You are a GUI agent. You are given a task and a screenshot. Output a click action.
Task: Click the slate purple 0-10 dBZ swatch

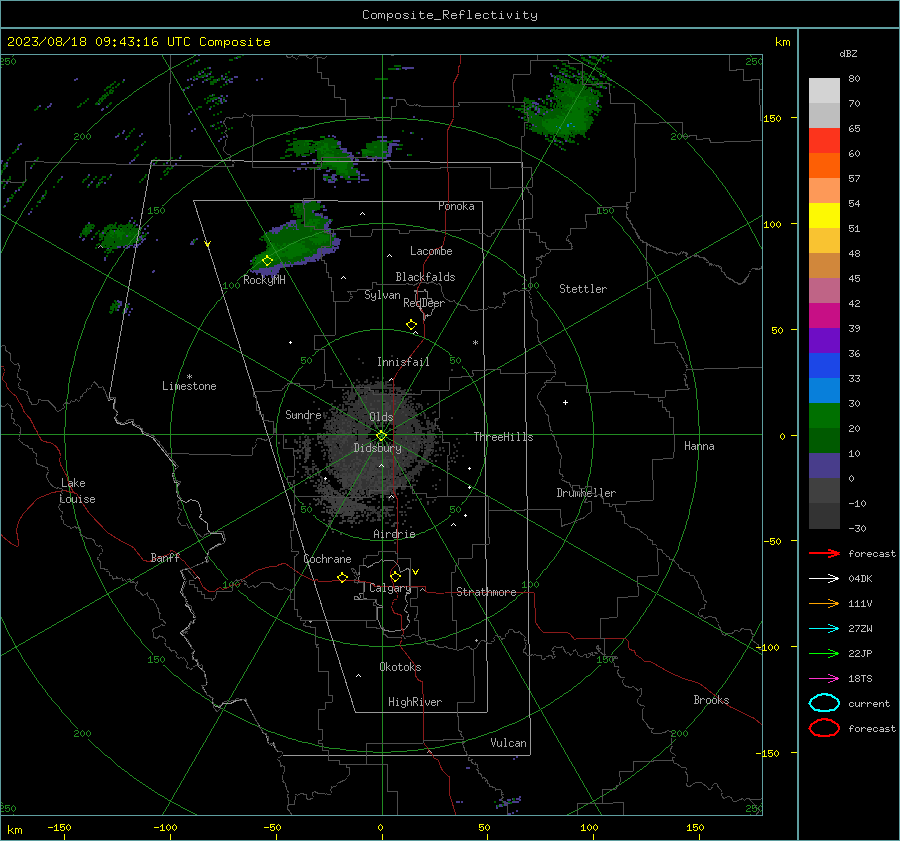[824, 466]
